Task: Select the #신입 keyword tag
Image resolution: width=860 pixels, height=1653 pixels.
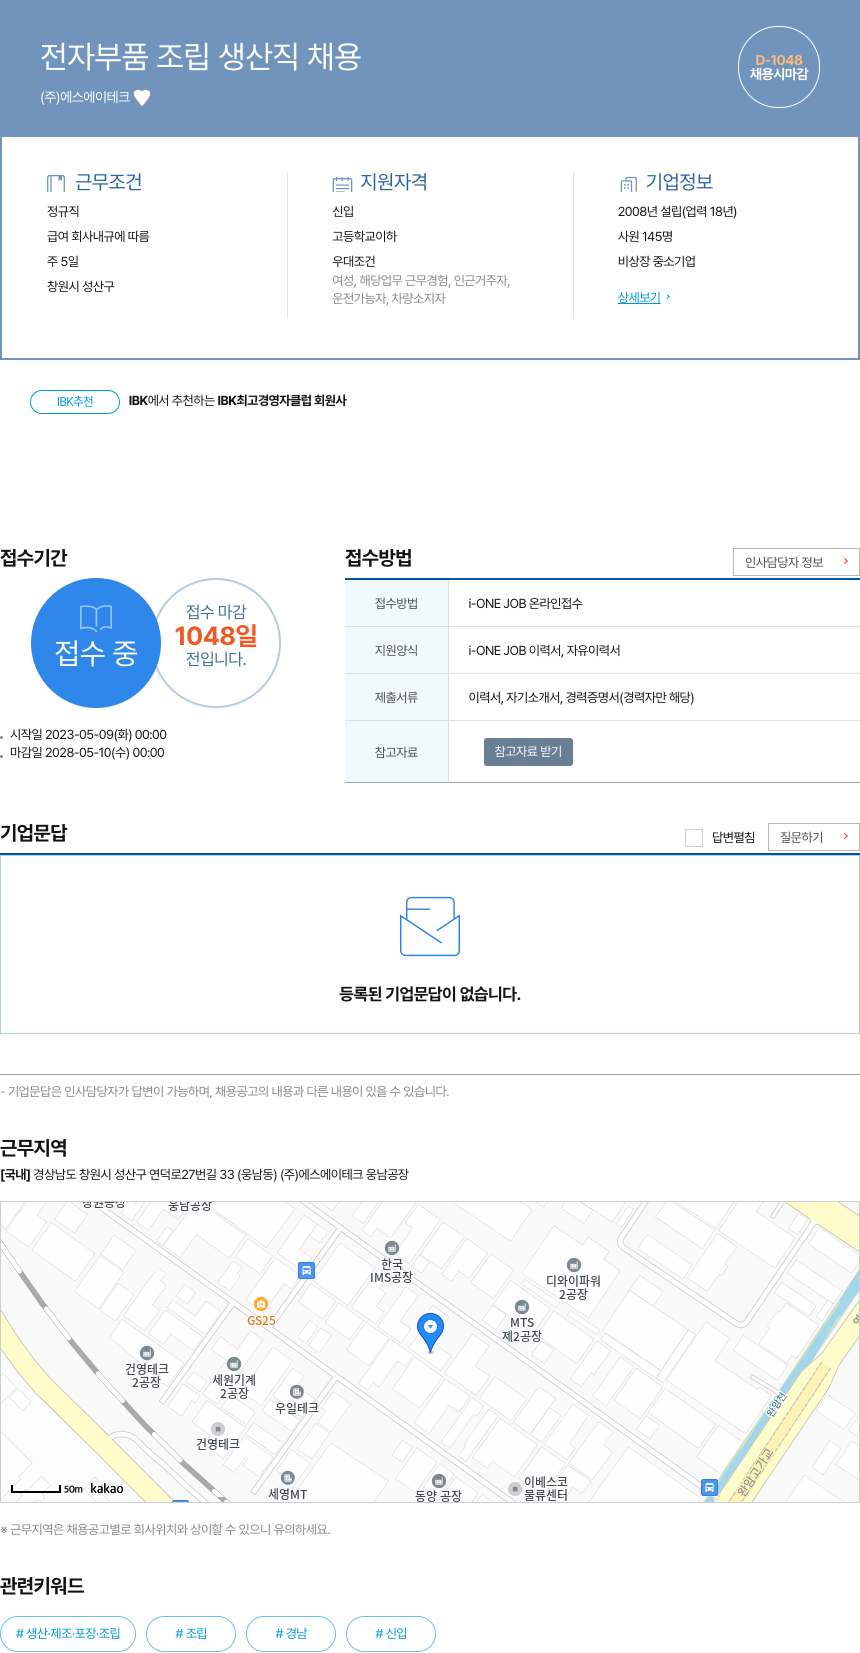Action: click(x=391, y=1633)
